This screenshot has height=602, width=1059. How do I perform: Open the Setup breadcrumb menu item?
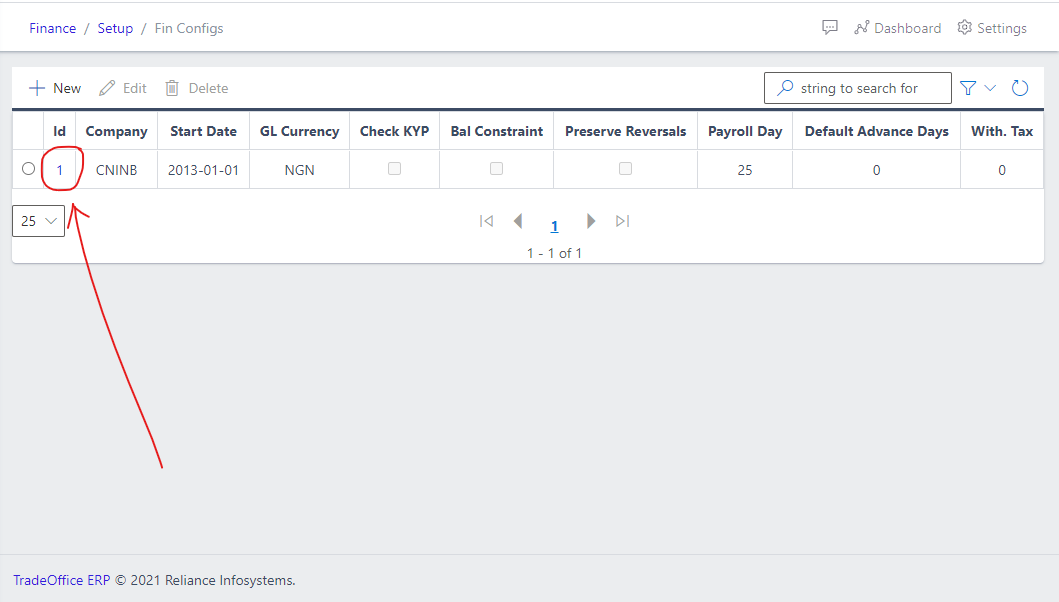[x=115, y=28]
